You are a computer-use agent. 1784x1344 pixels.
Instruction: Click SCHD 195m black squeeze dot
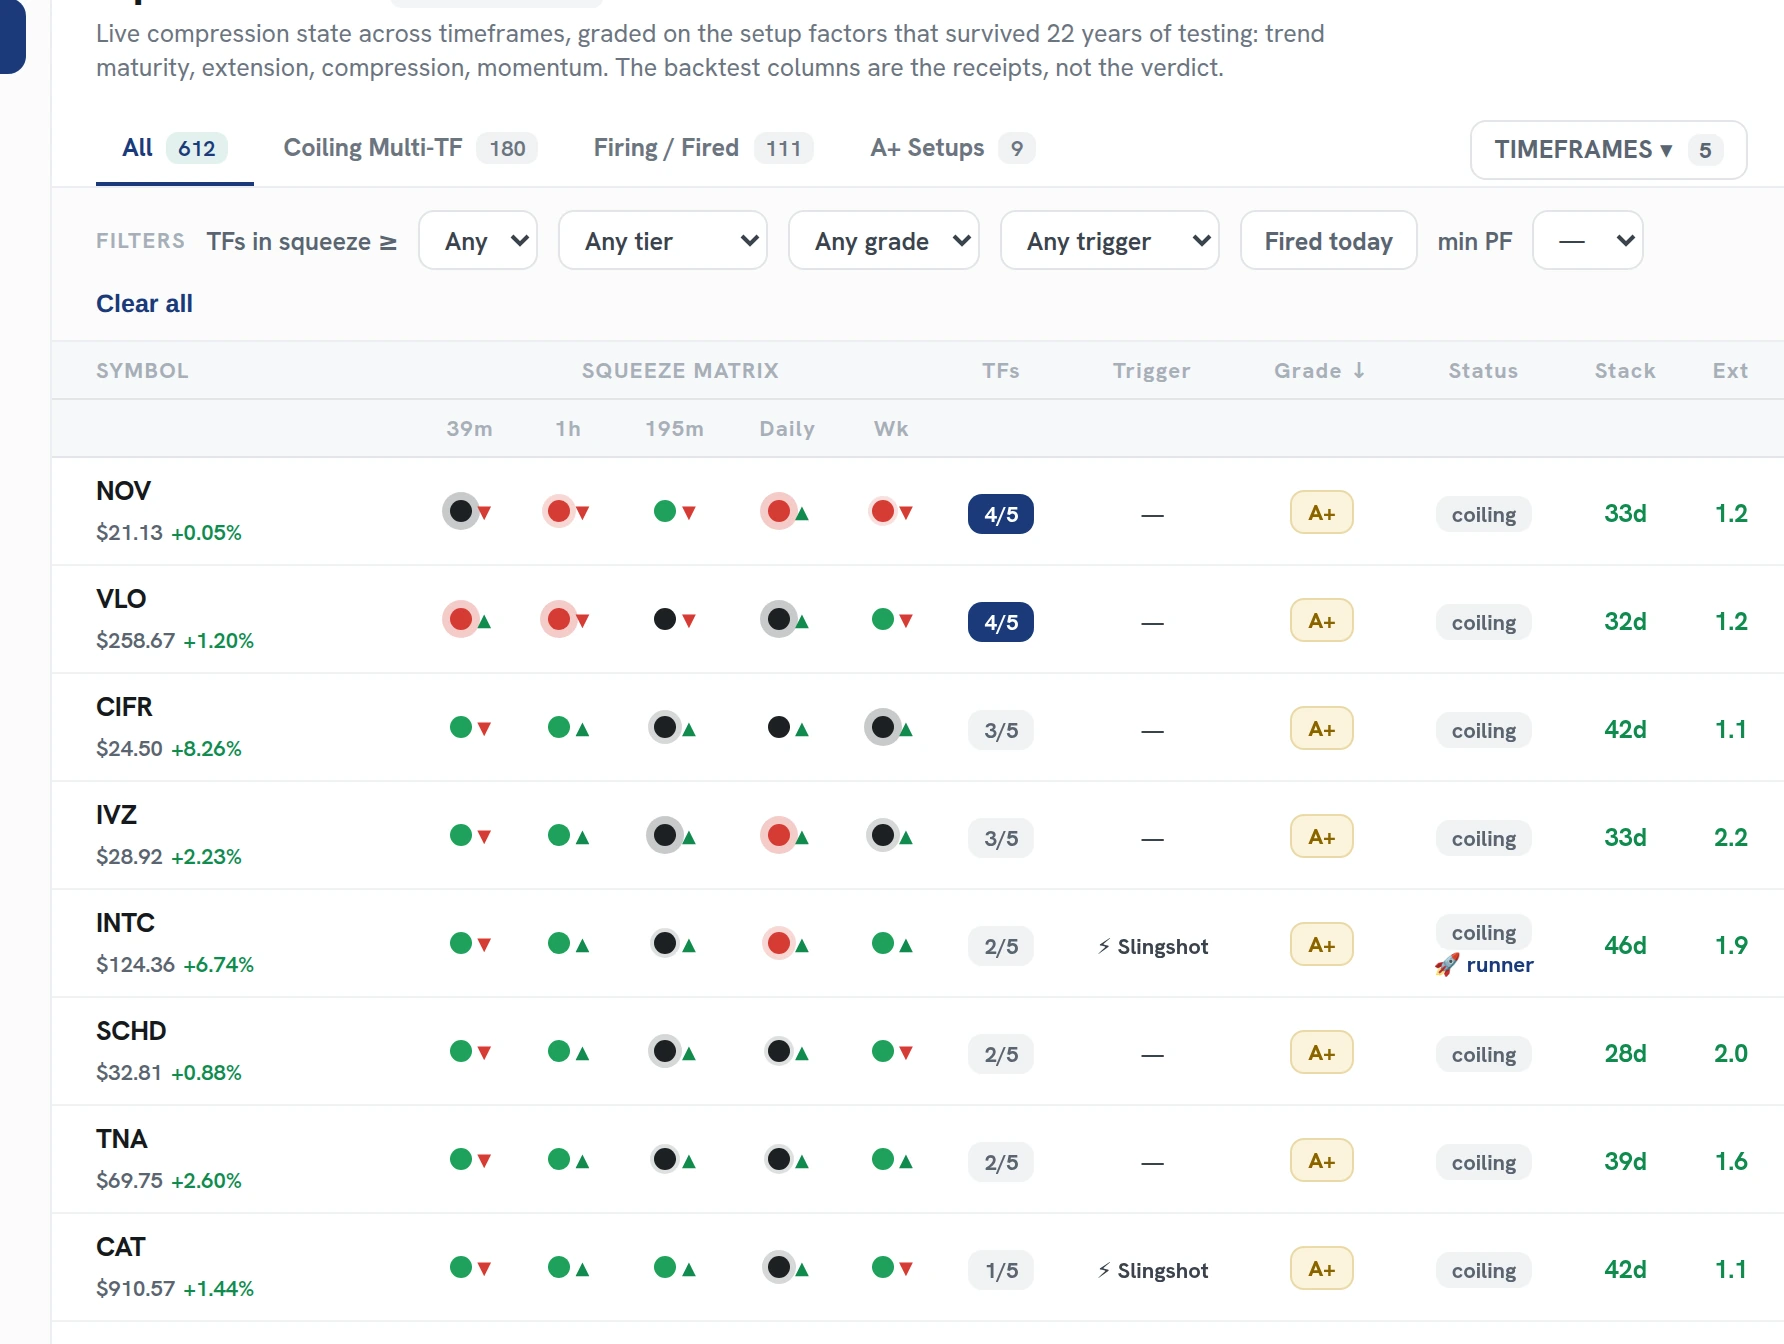coord(665,1052)
